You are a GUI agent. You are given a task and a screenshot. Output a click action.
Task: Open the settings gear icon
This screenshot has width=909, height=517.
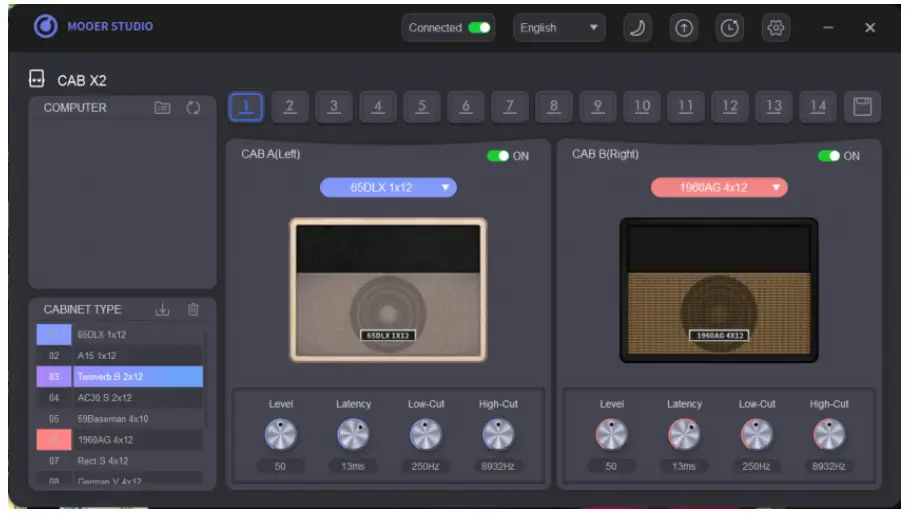click(775, 28)
